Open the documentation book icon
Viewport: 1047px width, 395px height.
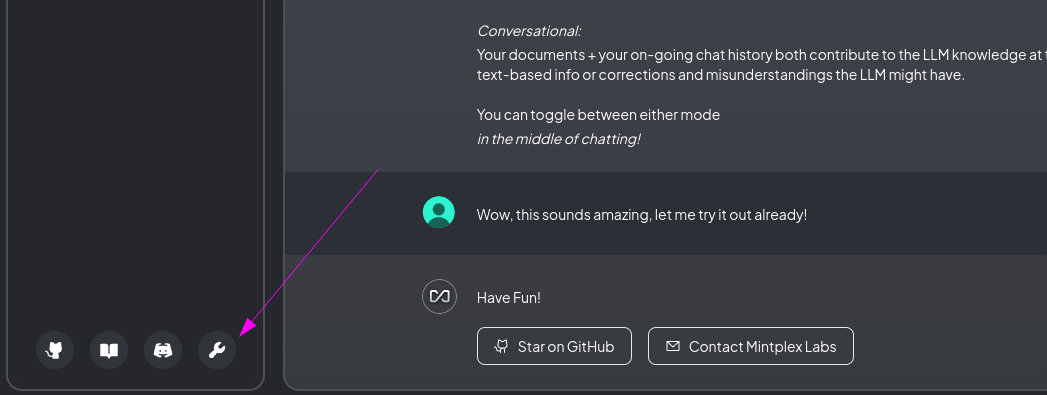pyautogui.click(x=109, y=350)
